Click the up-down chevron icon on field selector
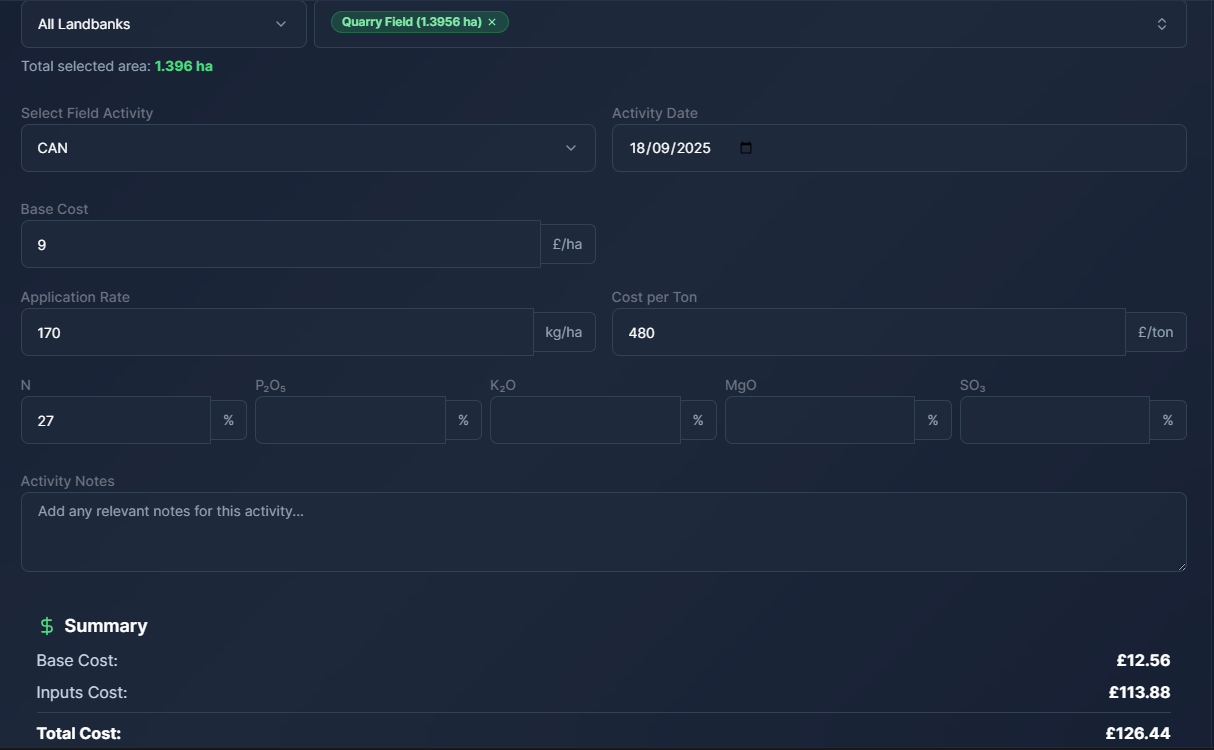This screenshot has width=1214, height=750. pyautogui.click(x=1160, y=23)
